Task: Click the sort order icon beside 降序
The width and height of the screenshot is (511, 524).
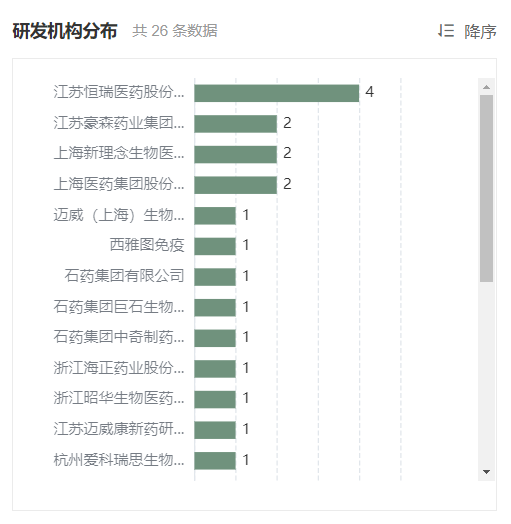Action: [x=446, y=31]
